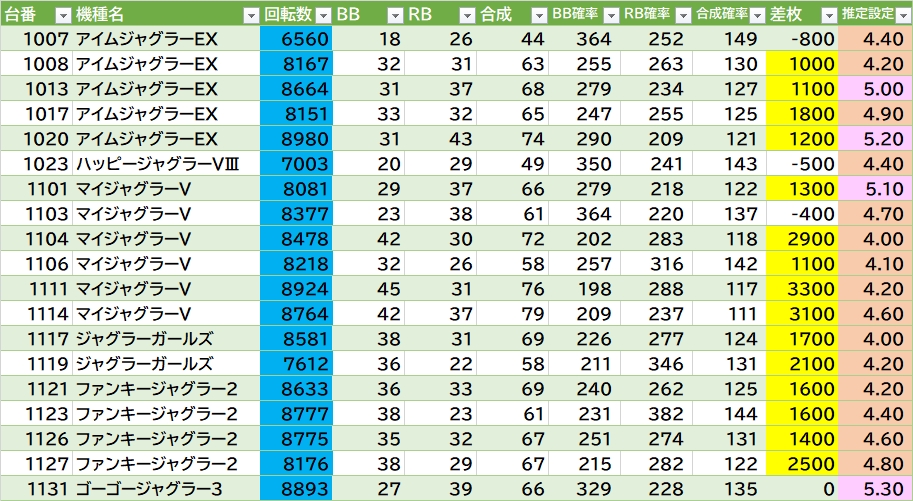Open the RB確率 column filter dropdown
Screen dimensions: 913x501
coord(684,16)
